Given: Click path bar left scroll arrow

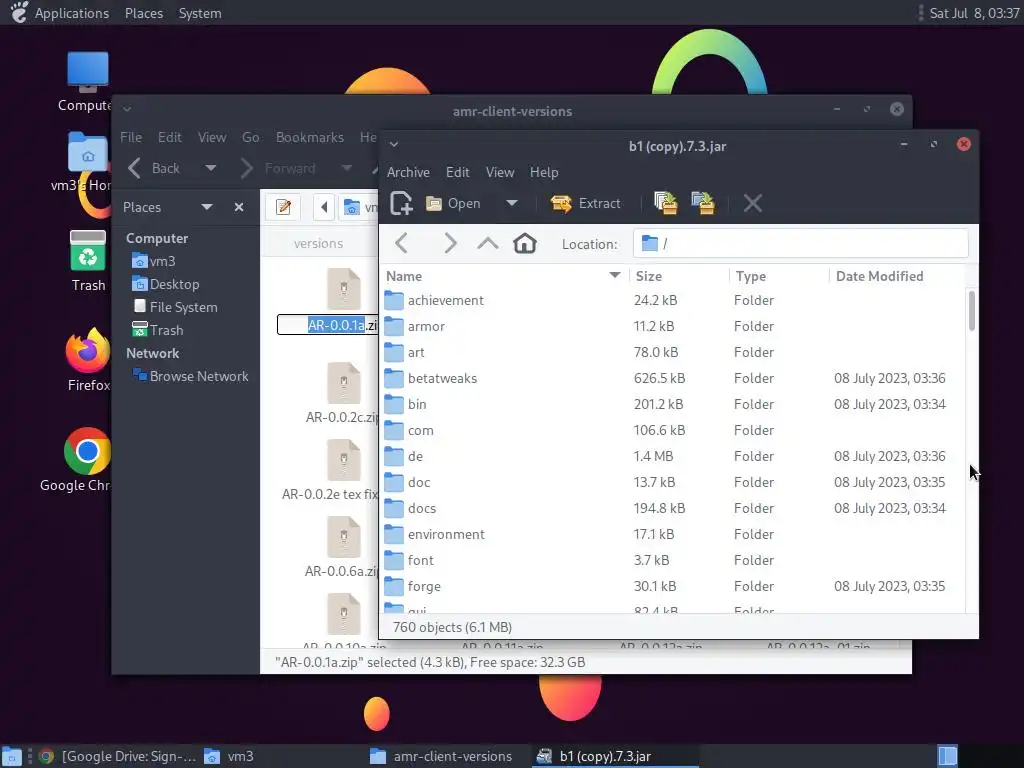Looking at the screenshot, I should point(324,208).
